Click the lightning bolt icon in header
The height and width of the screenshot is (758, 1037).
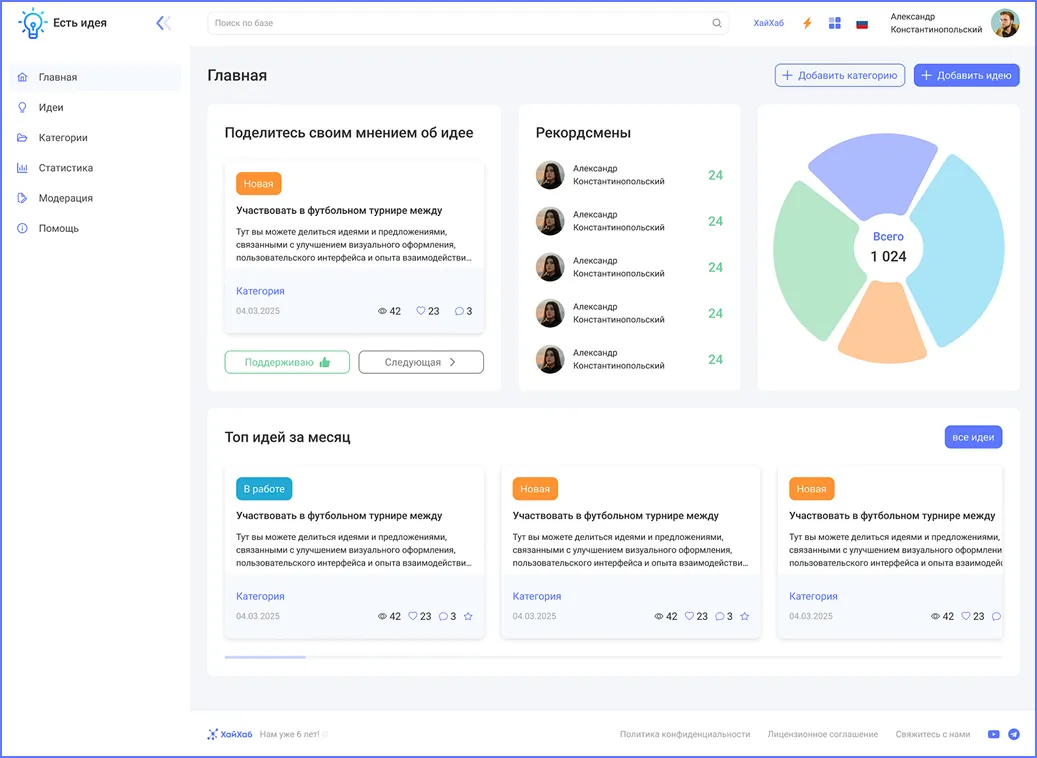(x=807, y=23)
